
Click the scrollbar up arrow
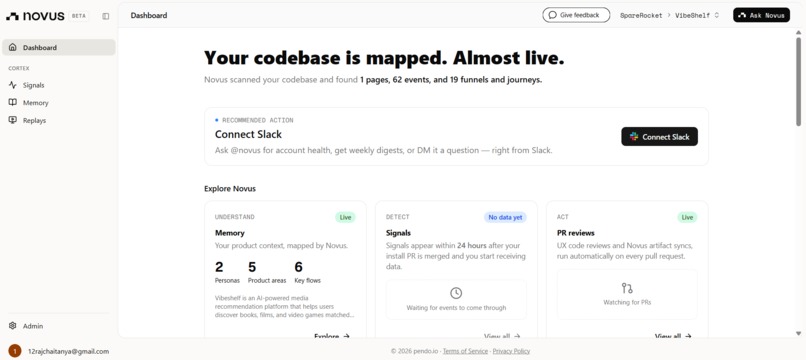point(798,32)
